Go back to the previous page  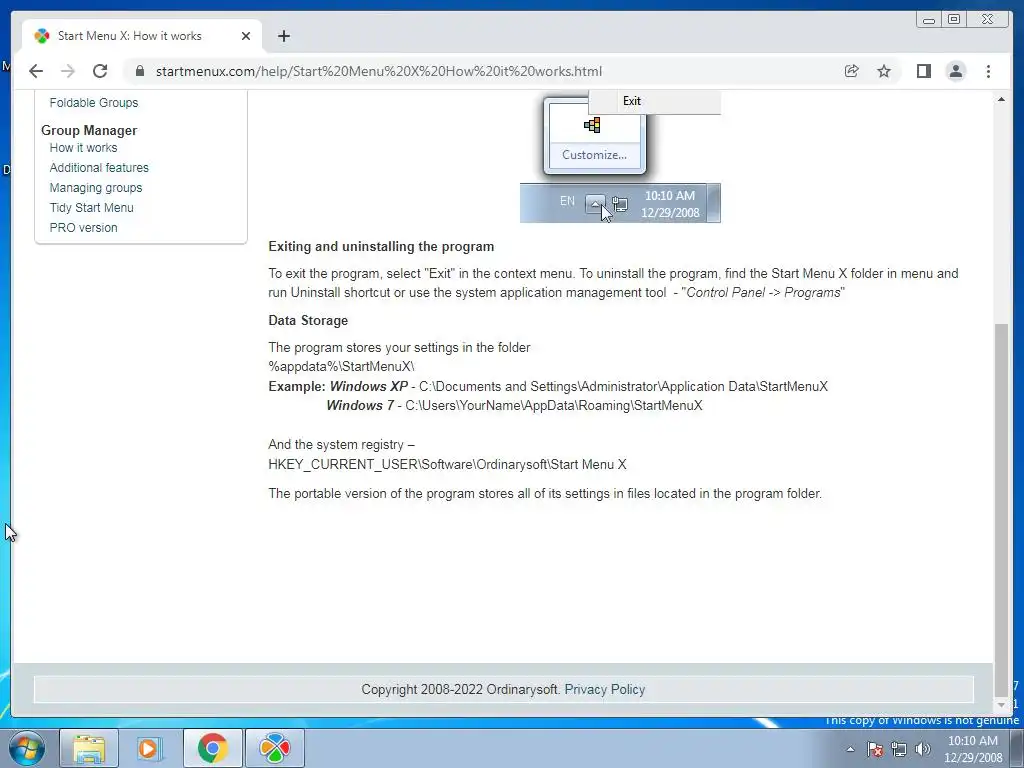(36, 71)
